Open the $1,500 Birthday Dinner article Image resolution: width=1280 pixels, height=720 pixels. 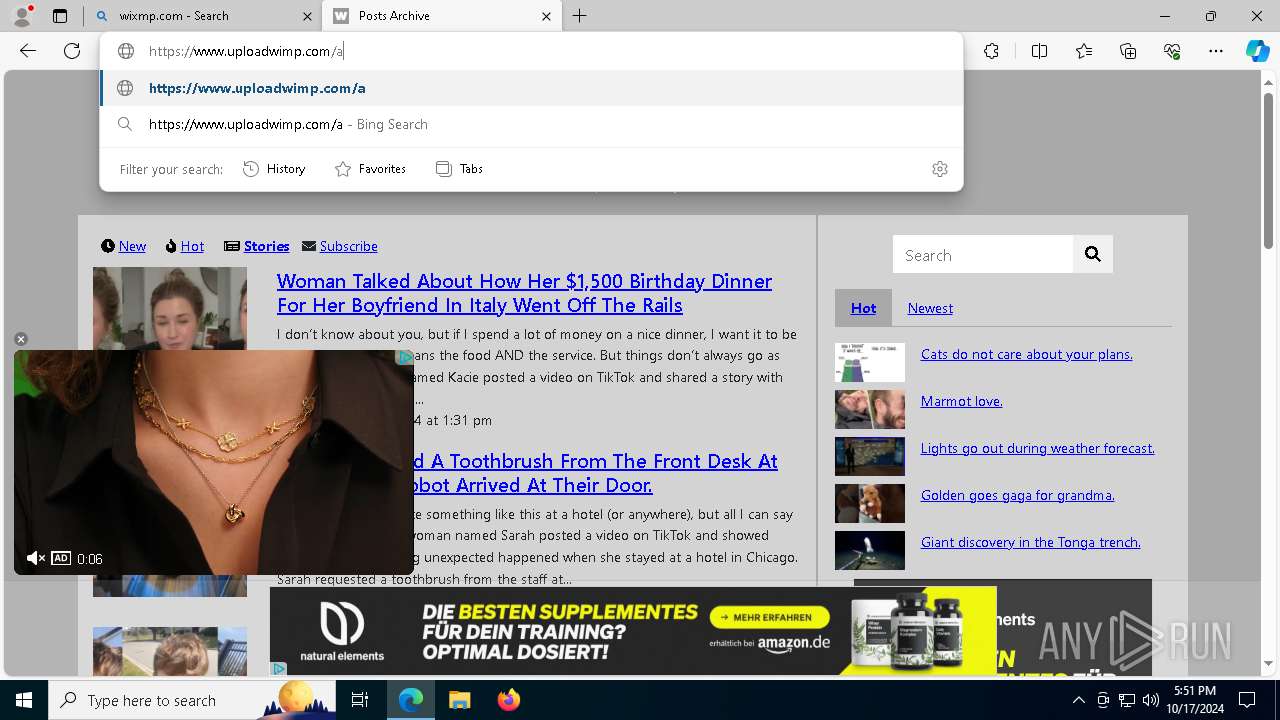click(524, 293)
